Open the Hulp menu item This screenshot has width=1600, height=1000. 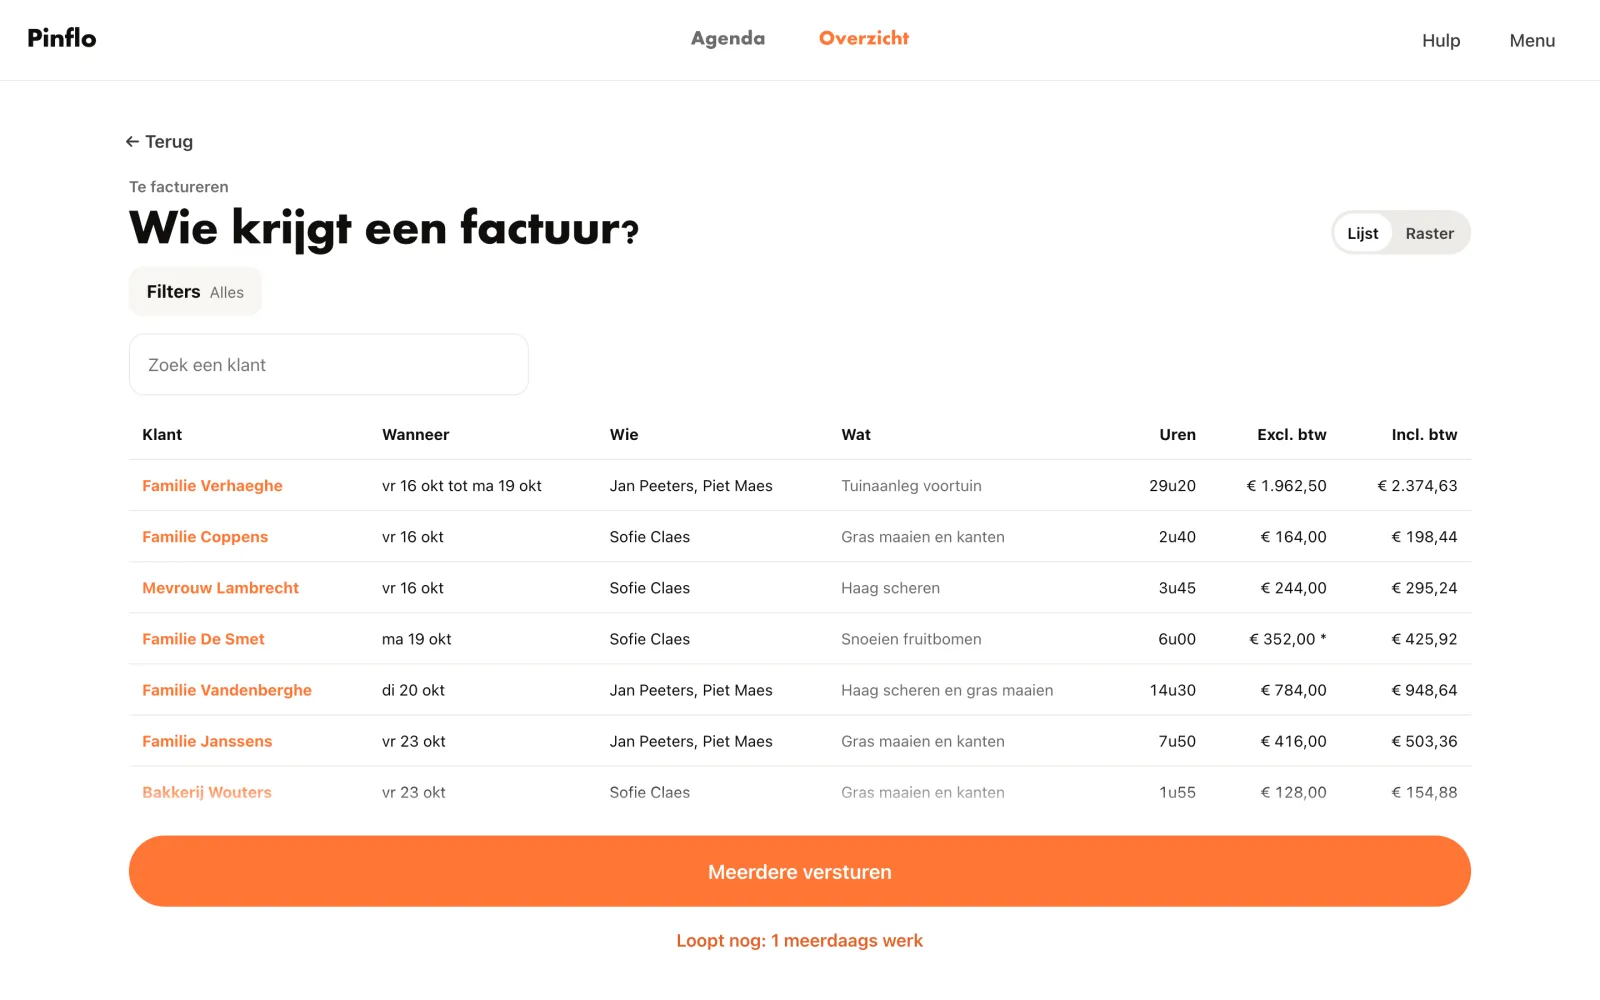(1441, 40)
